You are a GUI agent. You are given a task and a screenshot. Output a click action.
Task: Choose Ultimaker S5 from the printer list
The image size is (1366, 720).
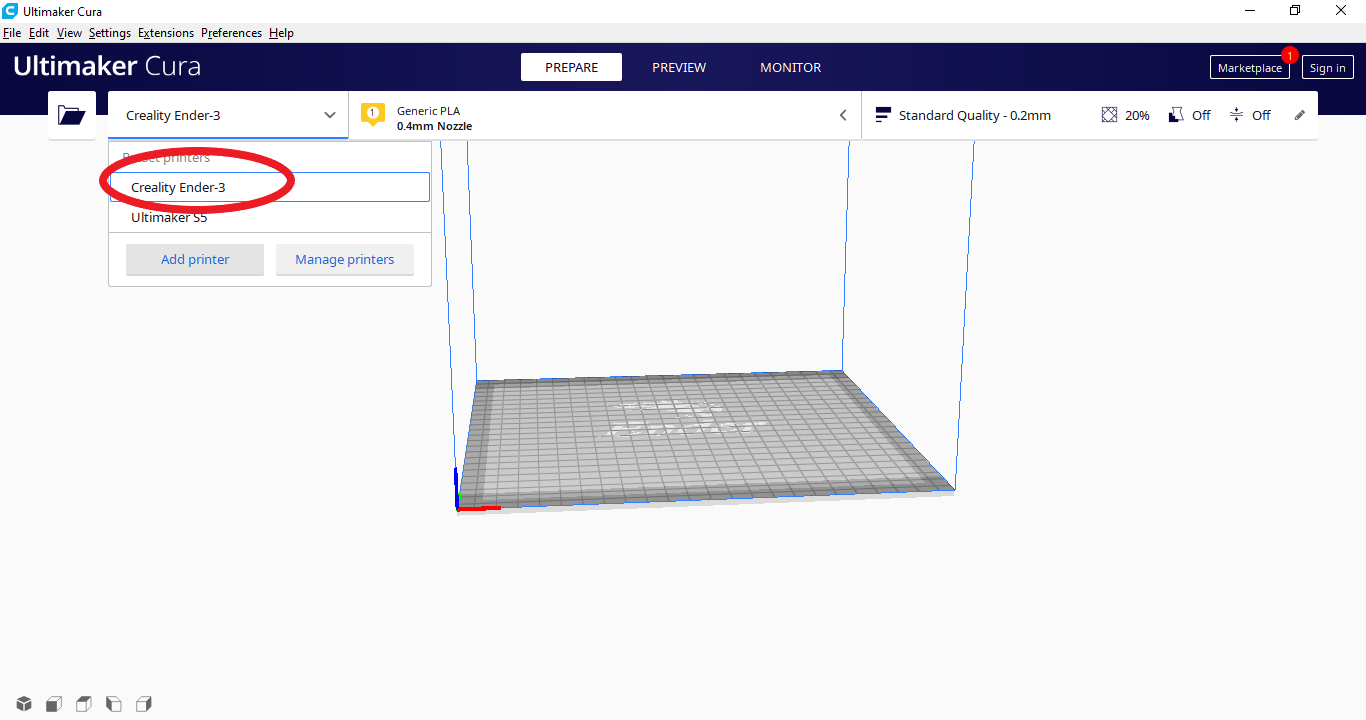click(x=270, y=217)
